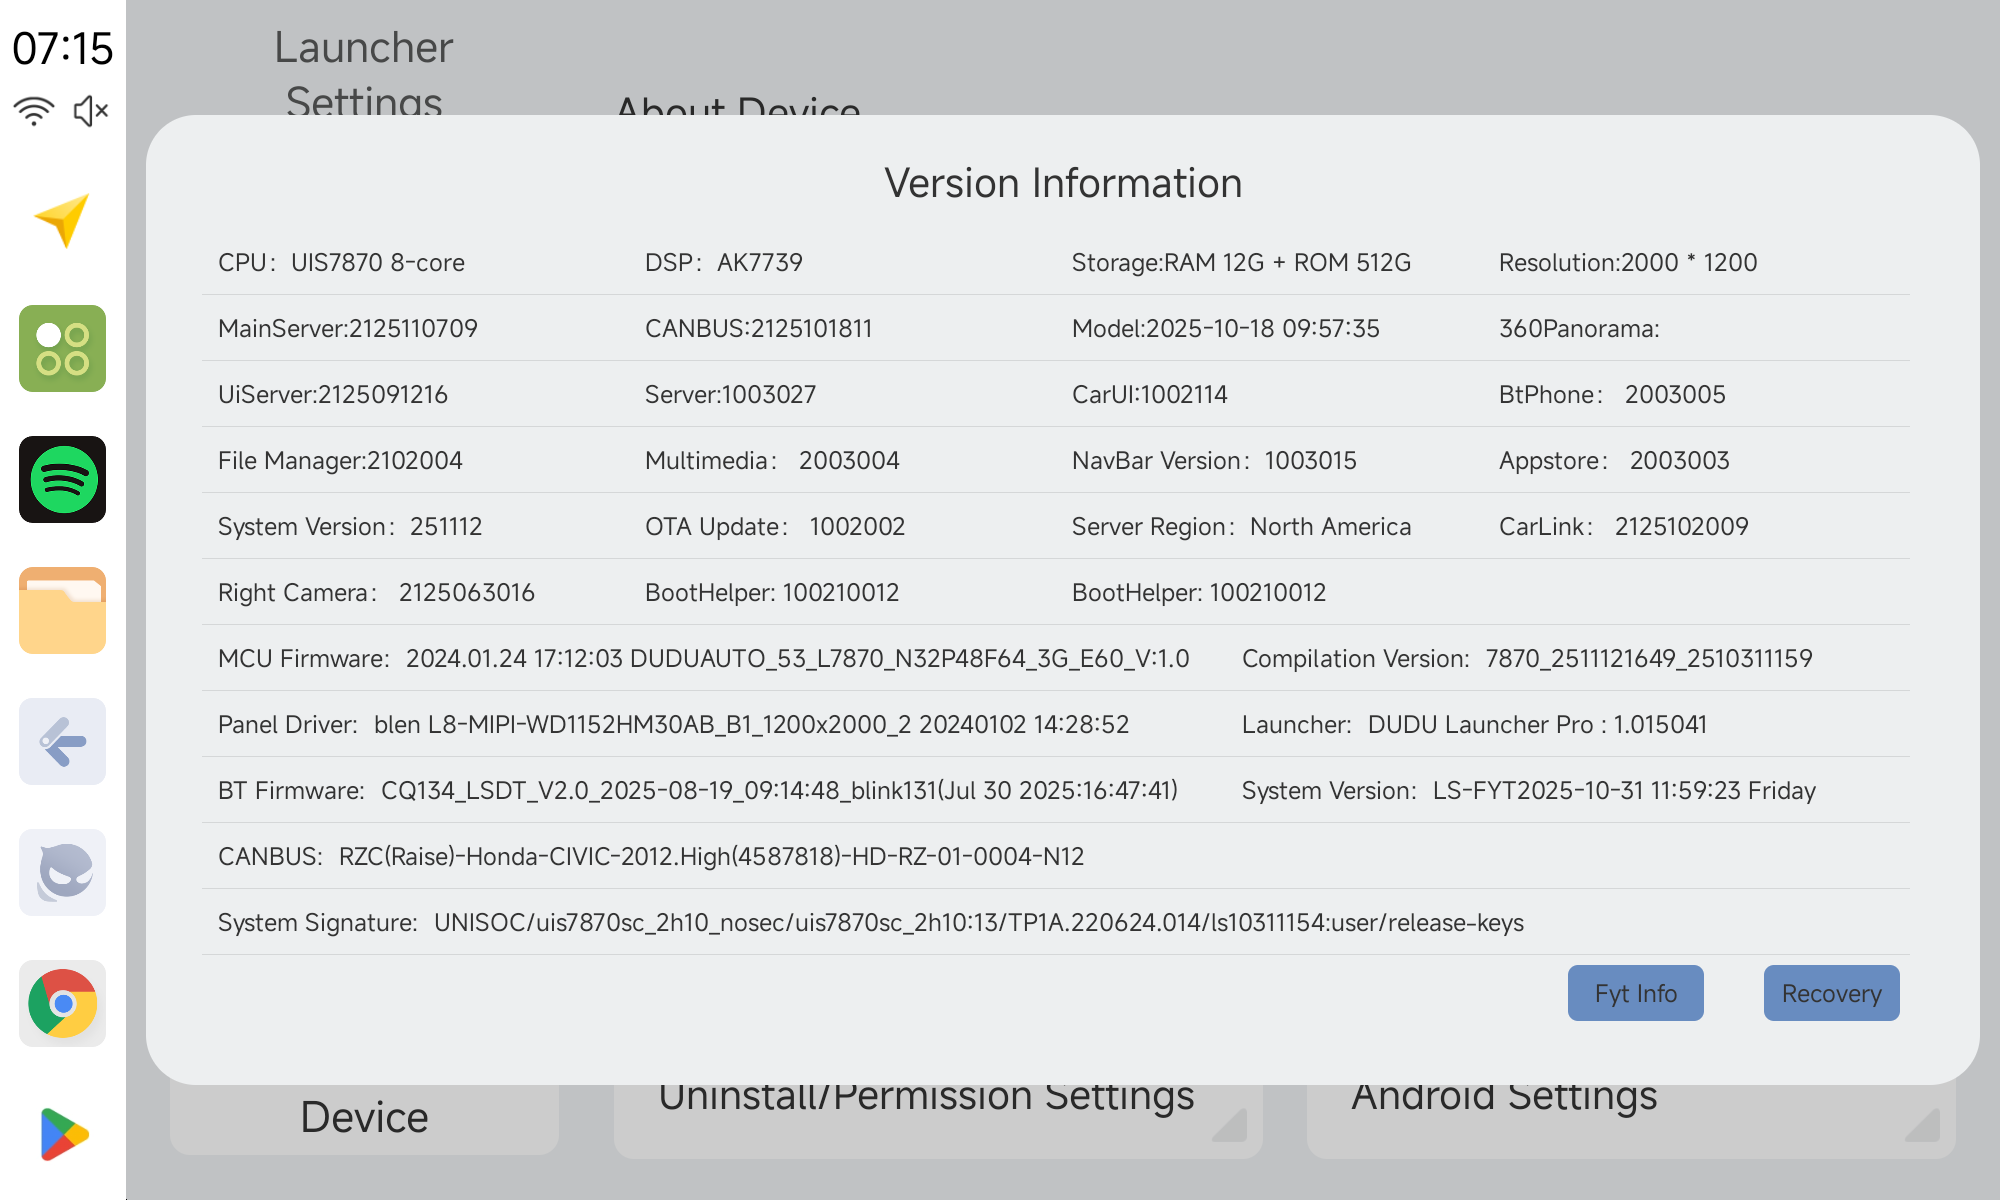2000x1200 pixels.
Task: Click the Version Information title
Action: click(x=1062, y=183)
